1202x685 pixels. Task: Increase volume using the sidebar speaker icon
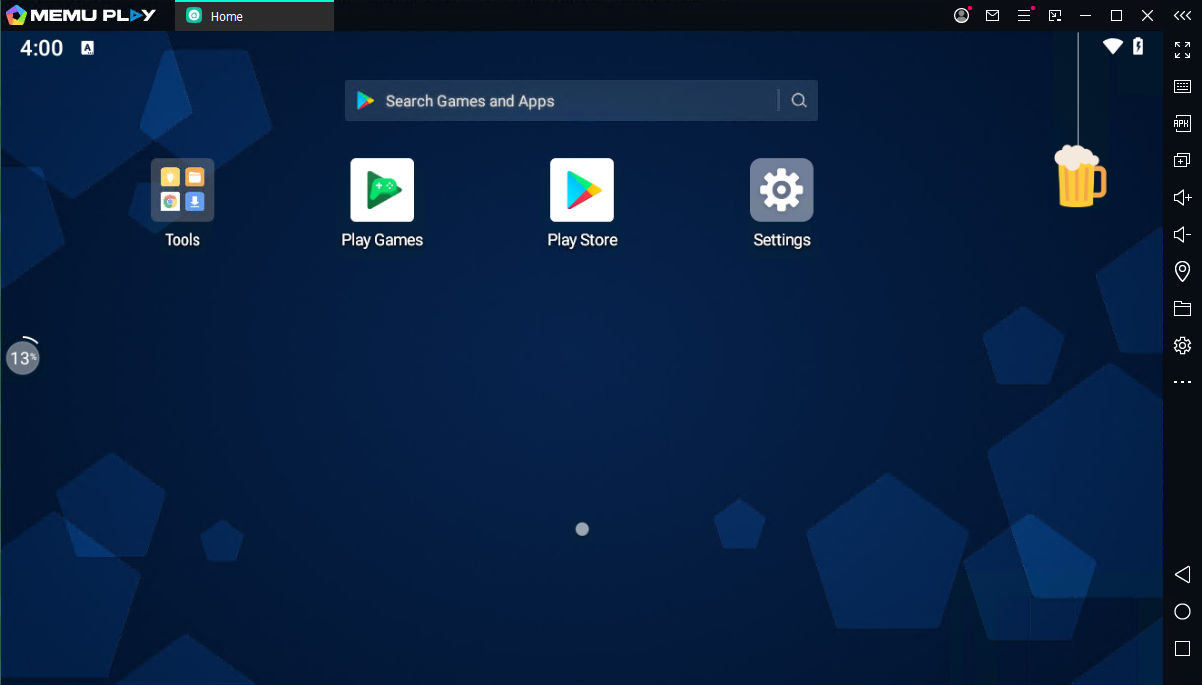click(1182, 197)
